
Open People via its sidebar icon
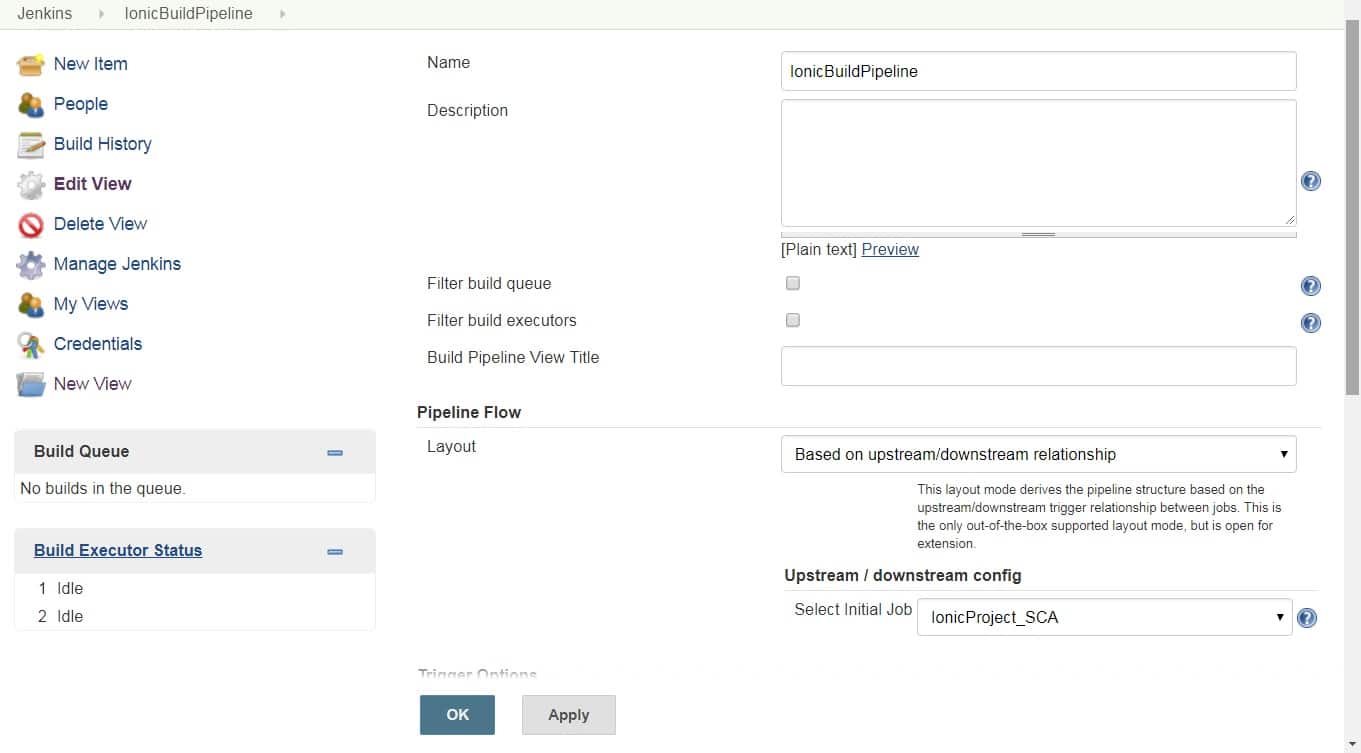click(31, 105)
